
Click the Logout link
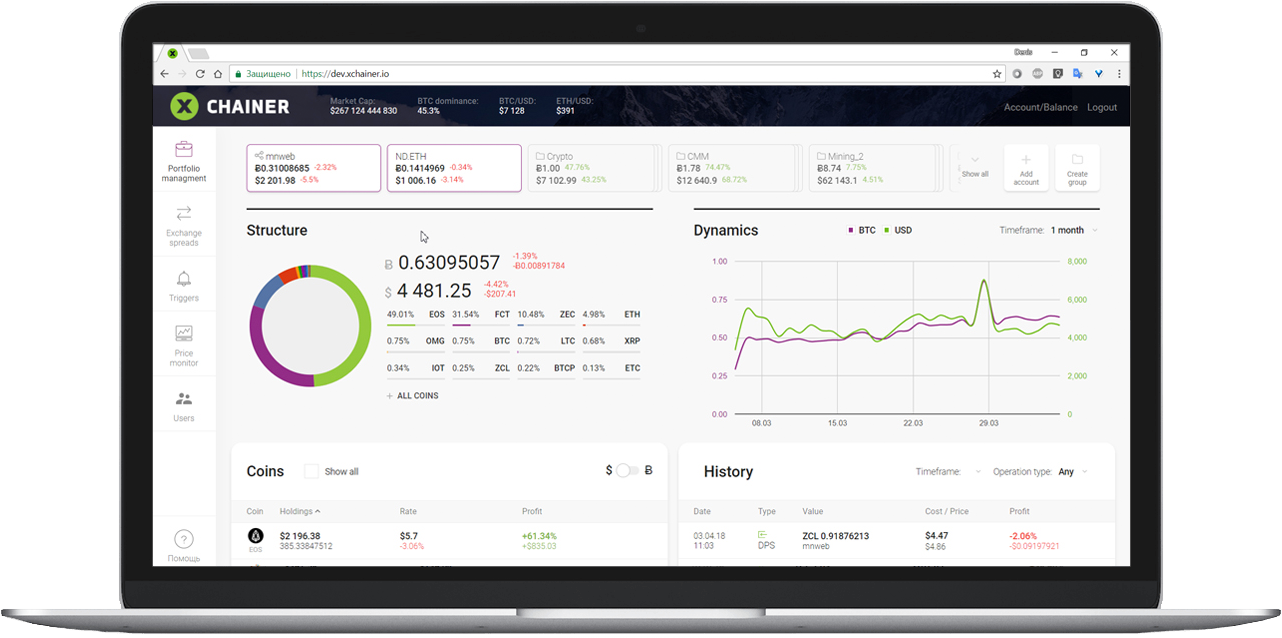[1102, 107]
